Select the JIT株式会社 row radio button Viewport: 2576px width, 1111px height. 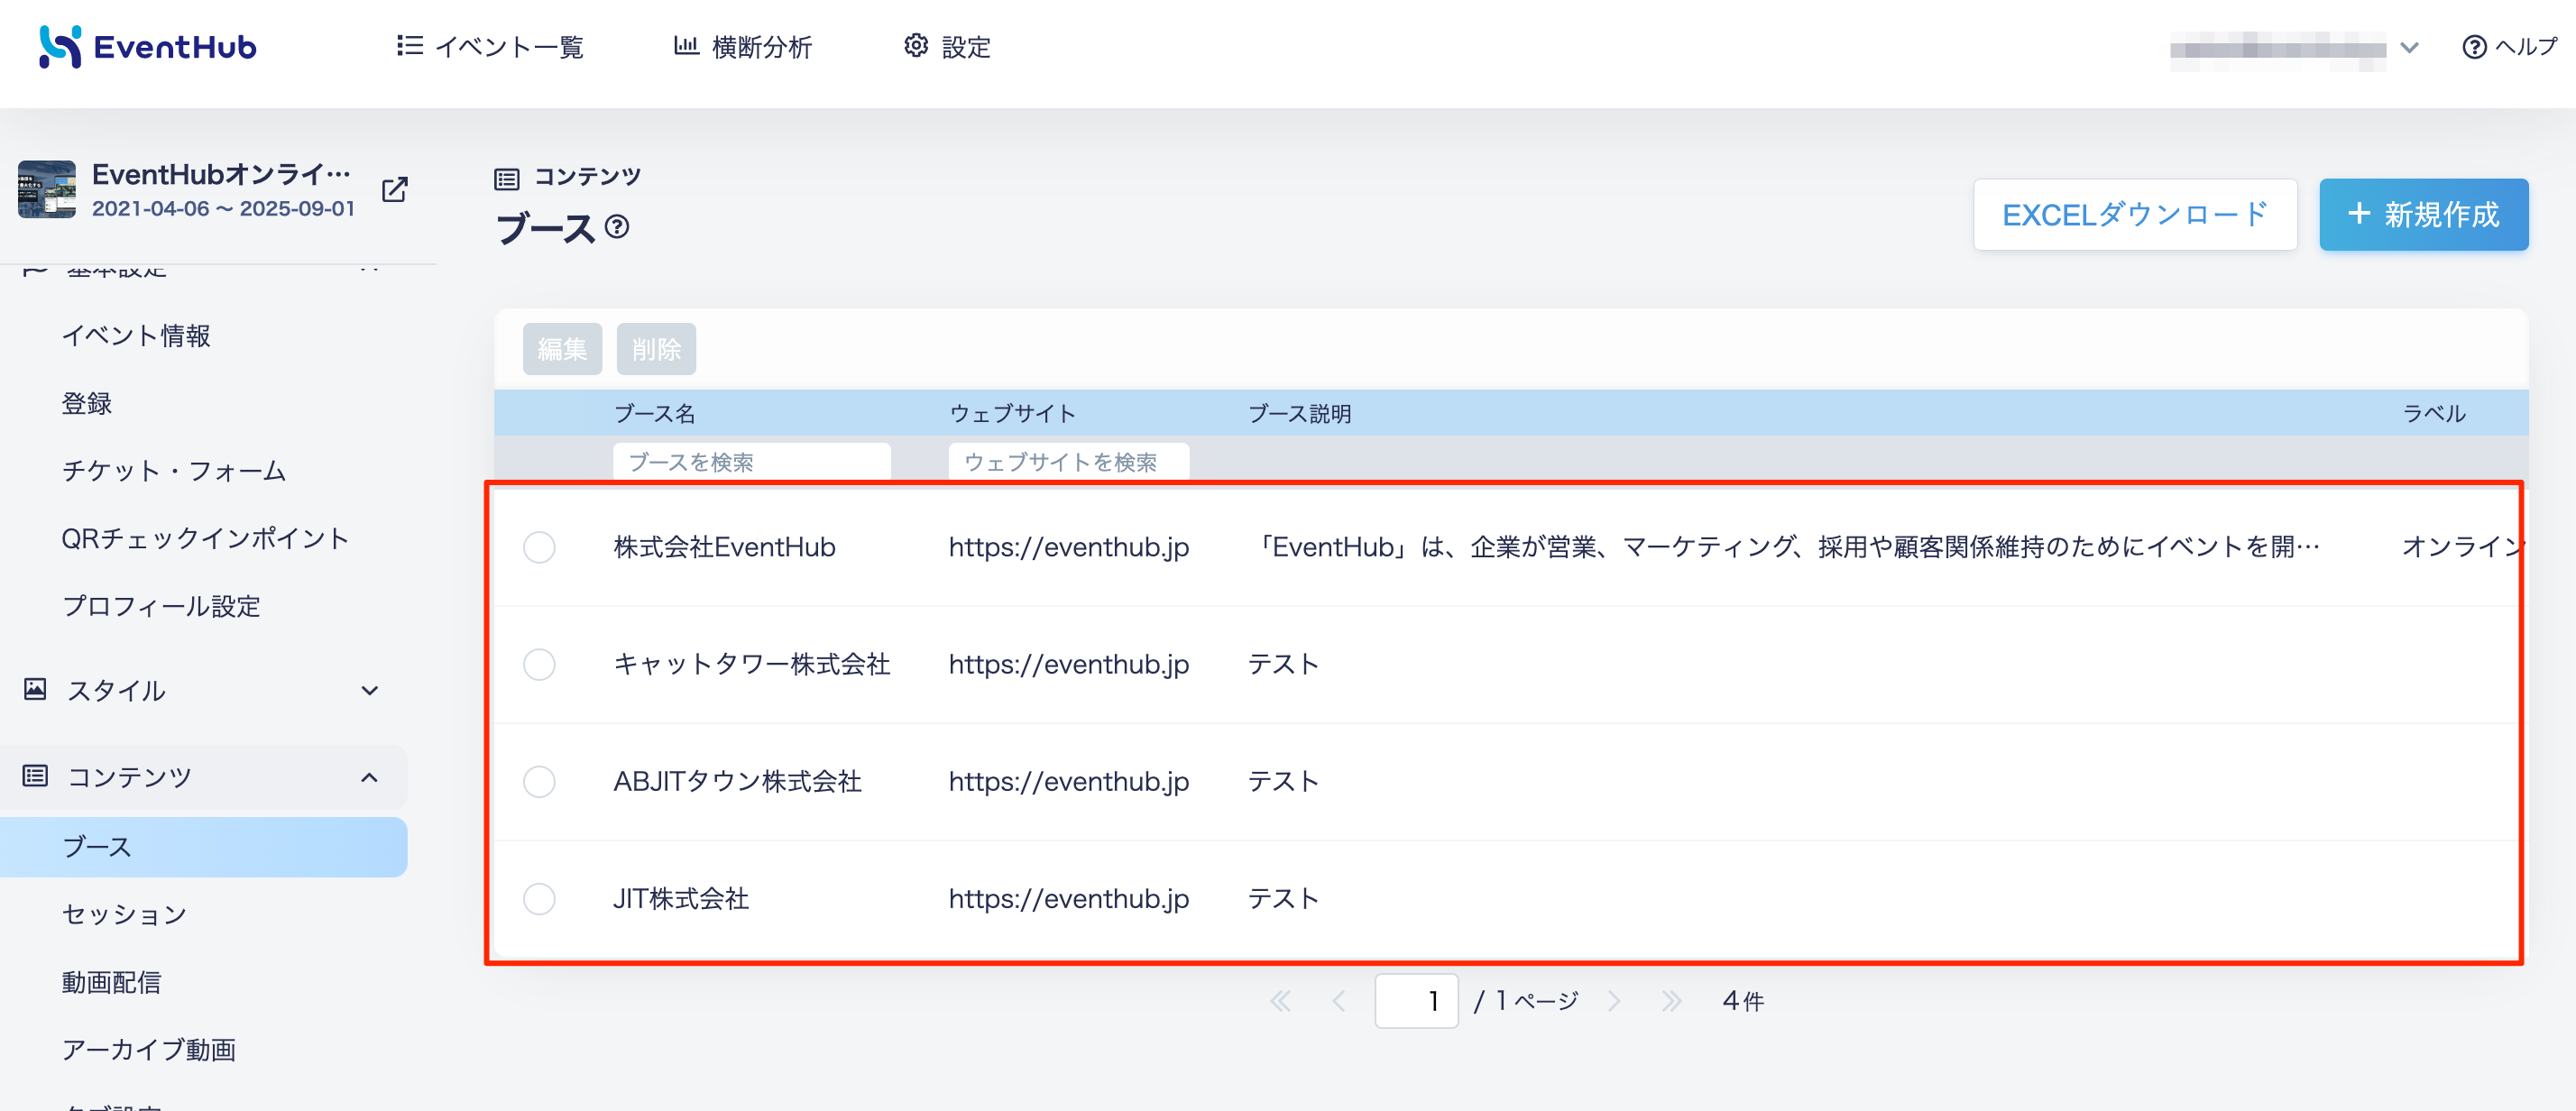(x=539, y=898)
